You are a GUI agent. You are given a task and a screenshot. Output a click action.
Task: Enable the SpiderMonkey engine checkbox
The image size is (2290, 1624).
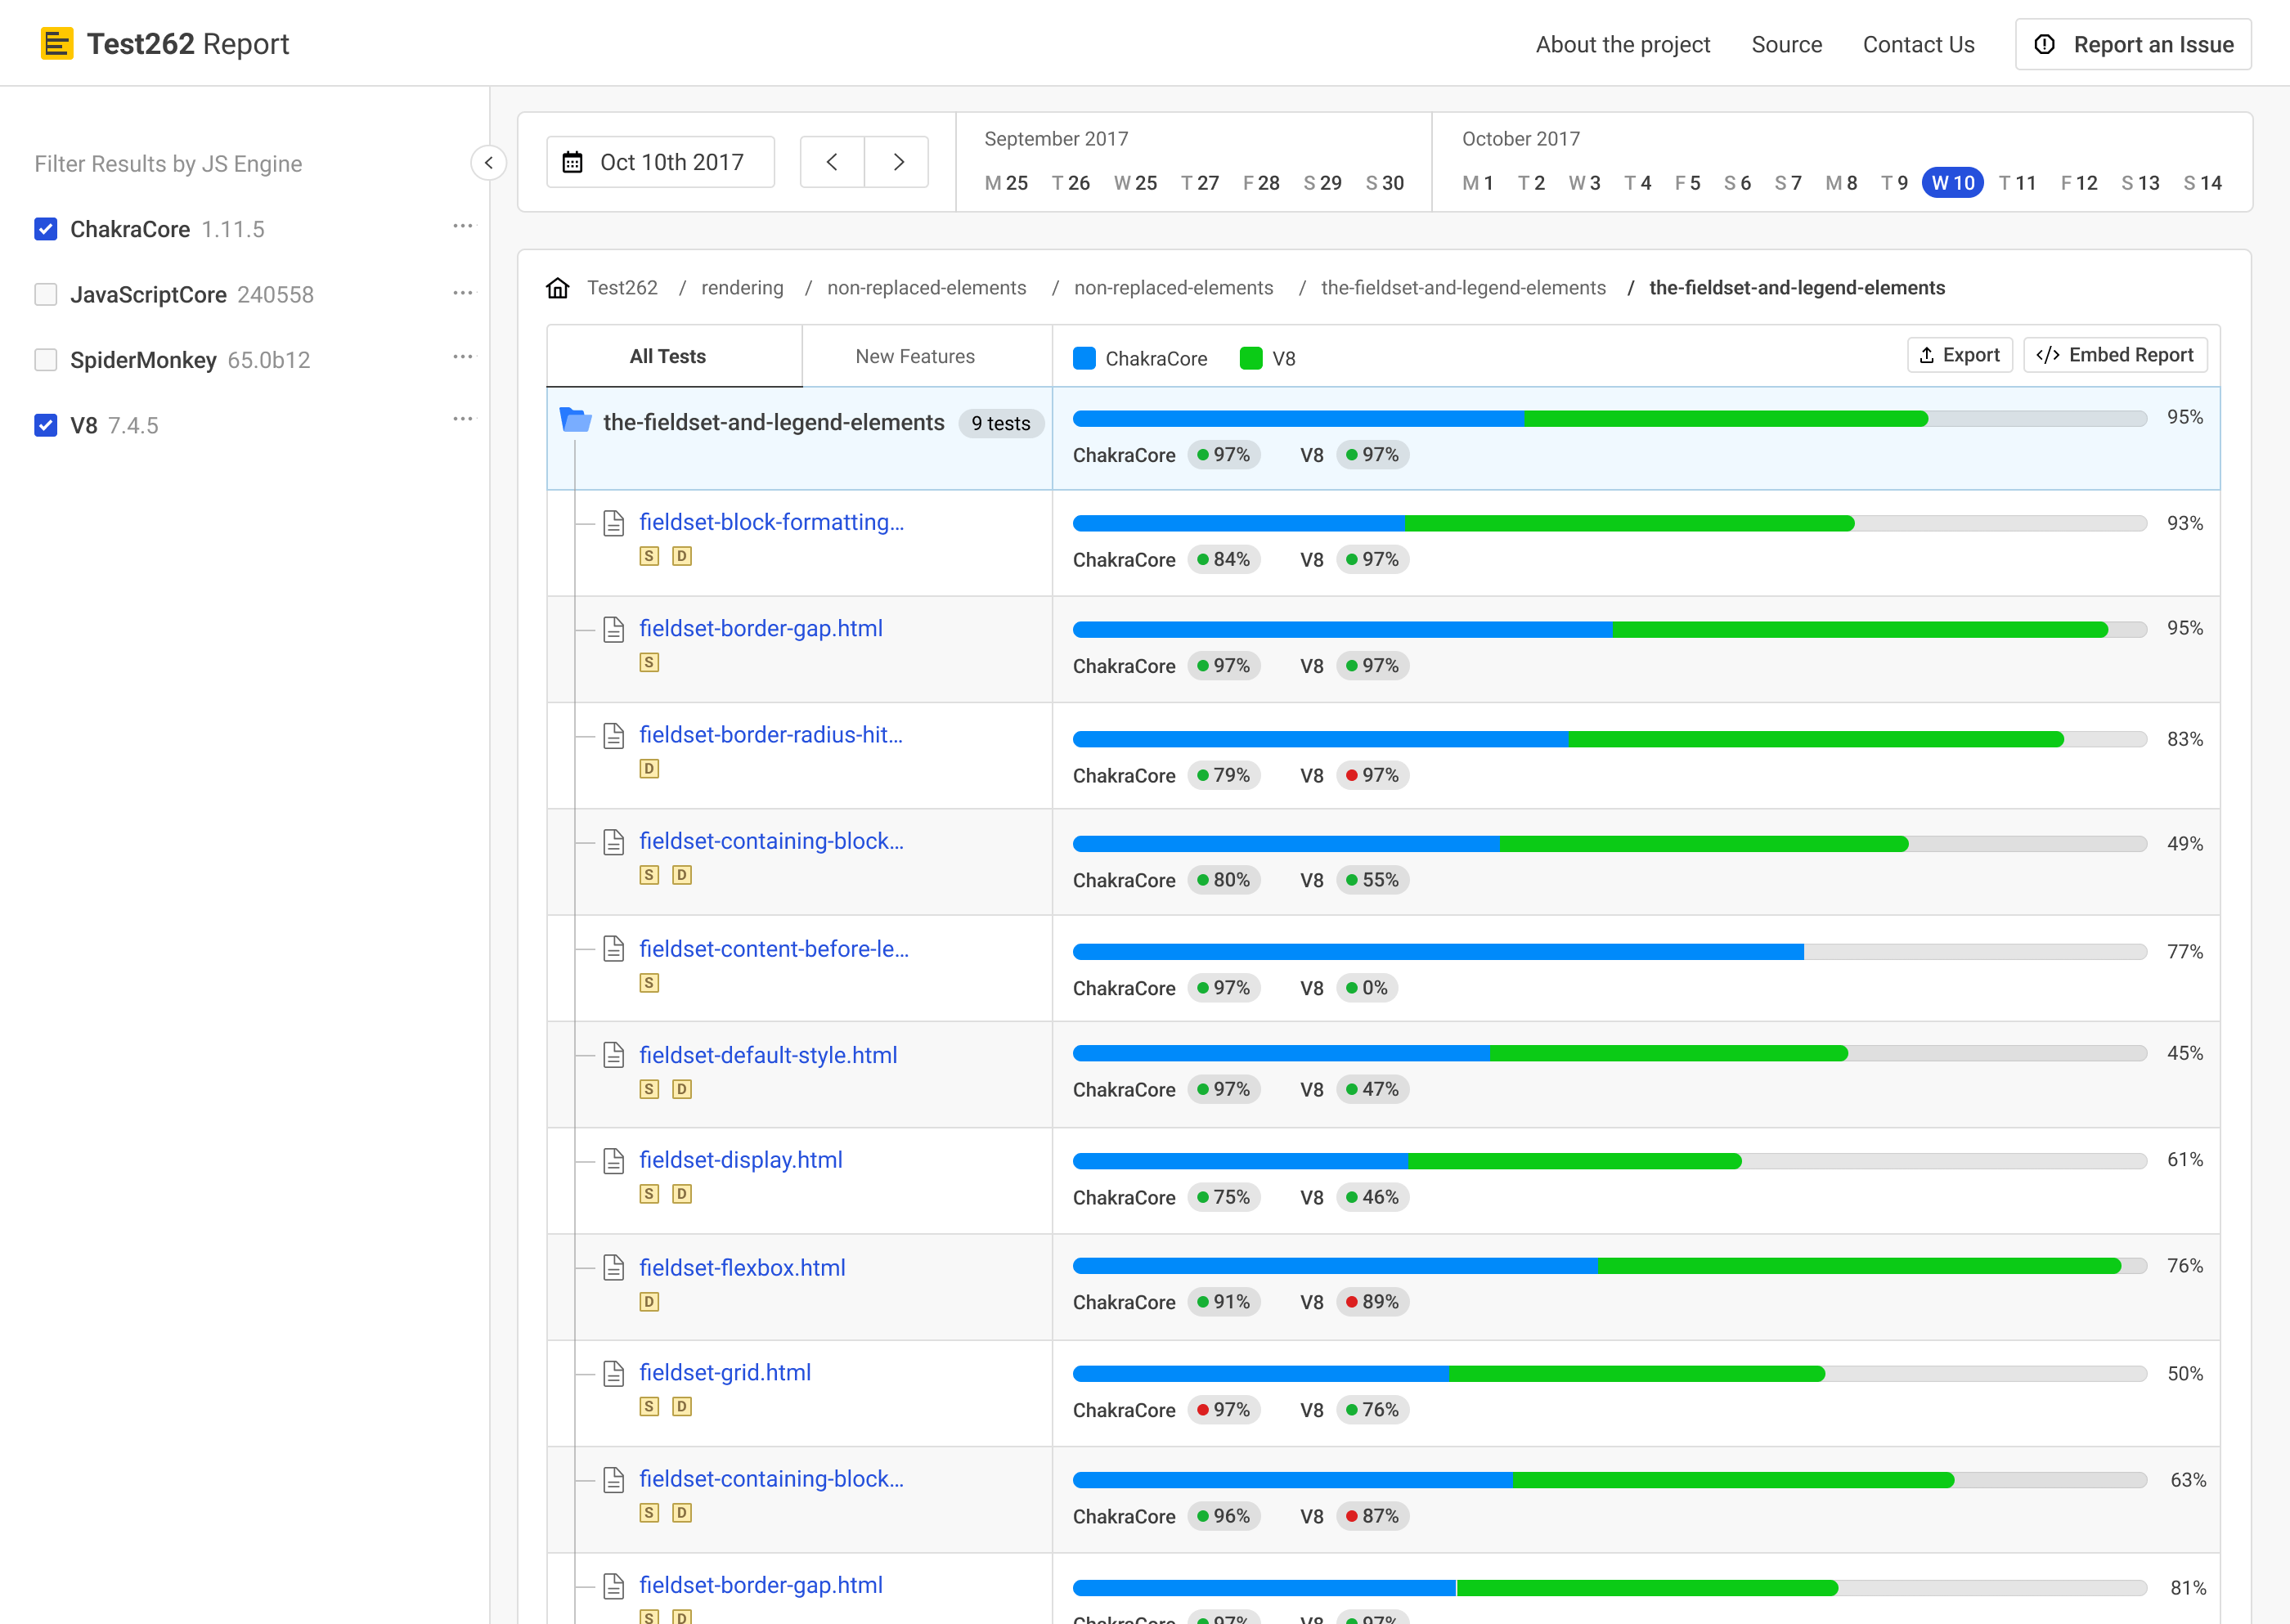click(46, 360)
